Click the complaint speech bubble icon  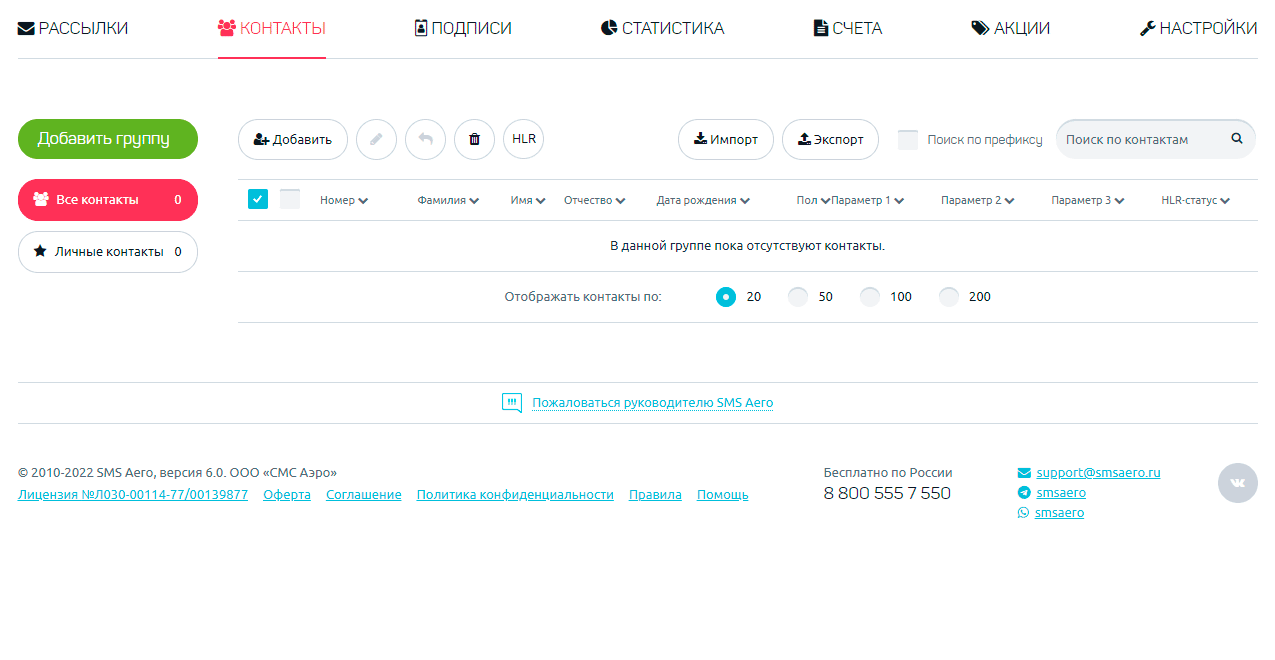click(x=512, y=403)
